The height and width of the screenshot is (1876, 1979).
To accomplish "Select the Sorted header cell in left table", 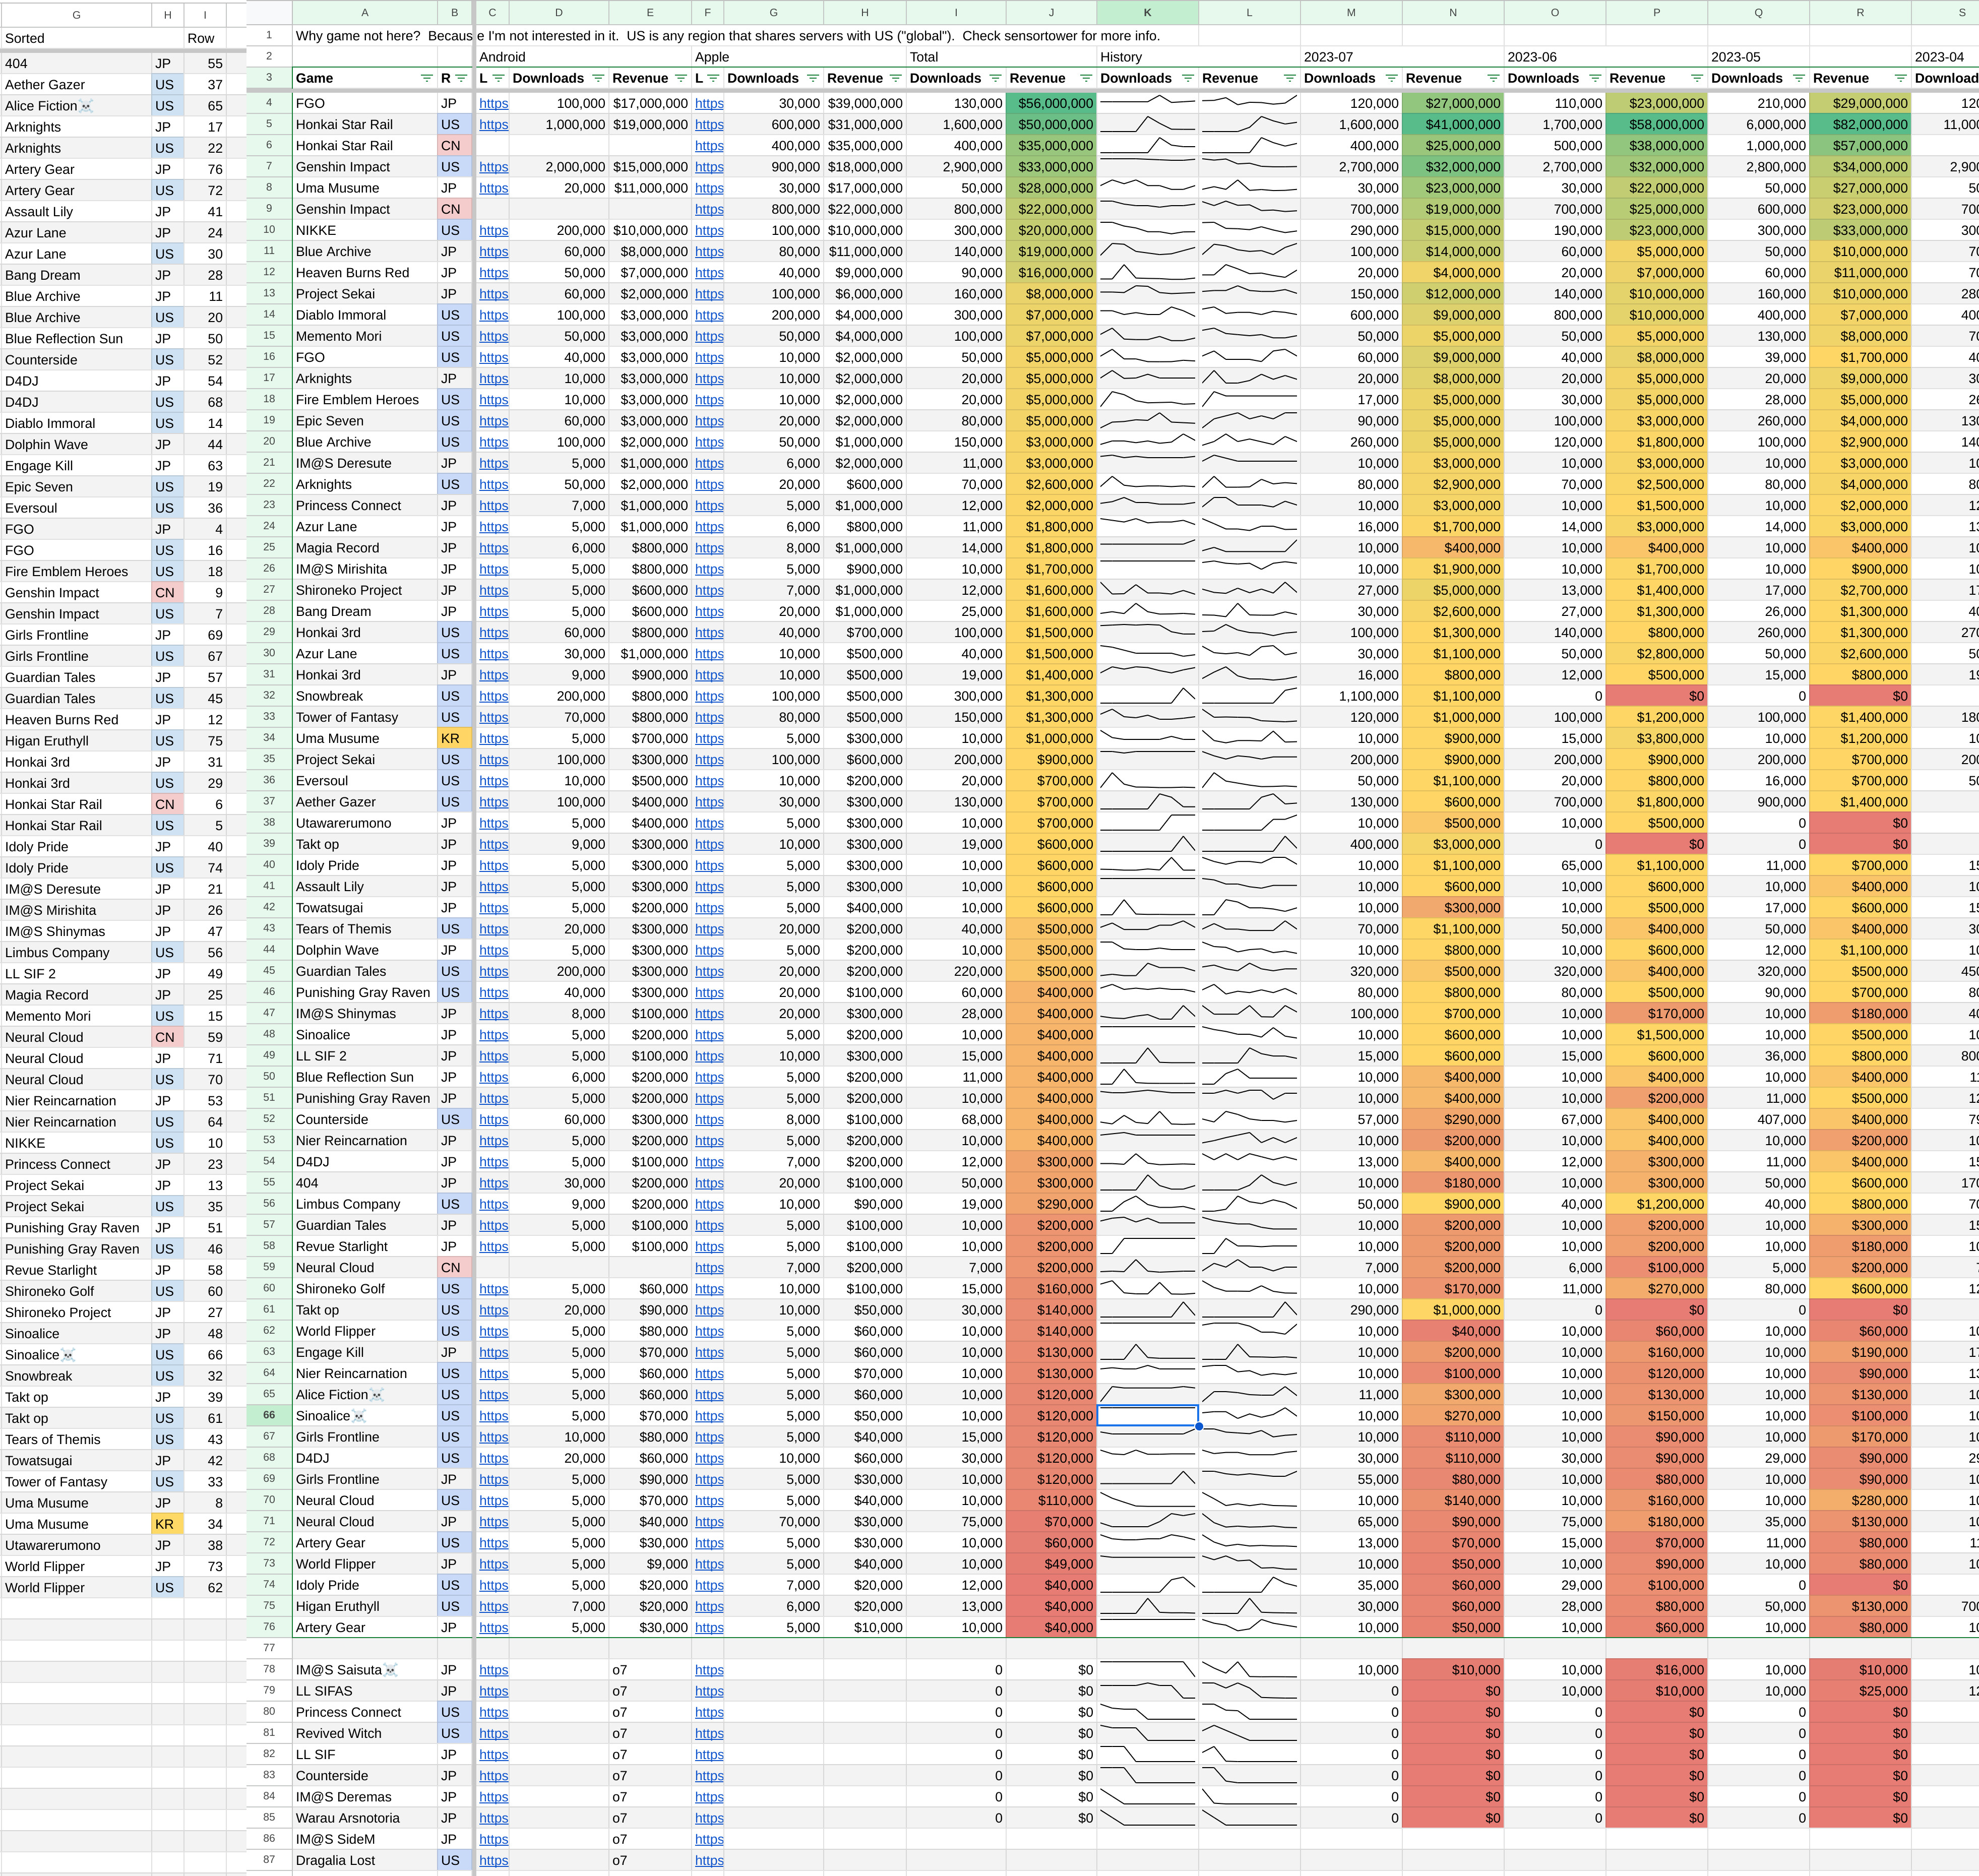I will pos(76,38).
